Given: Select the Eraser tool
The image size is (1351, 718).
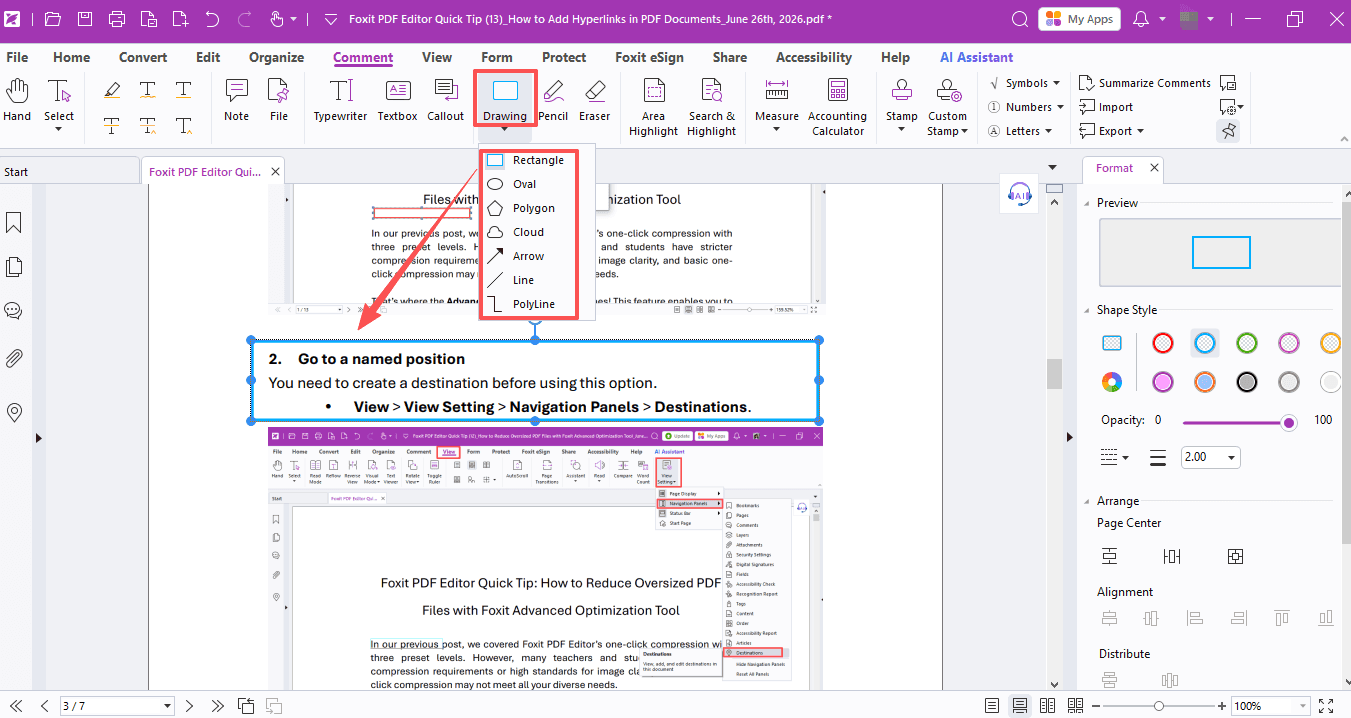Looking at the screenshot, I should pos(594,101).
